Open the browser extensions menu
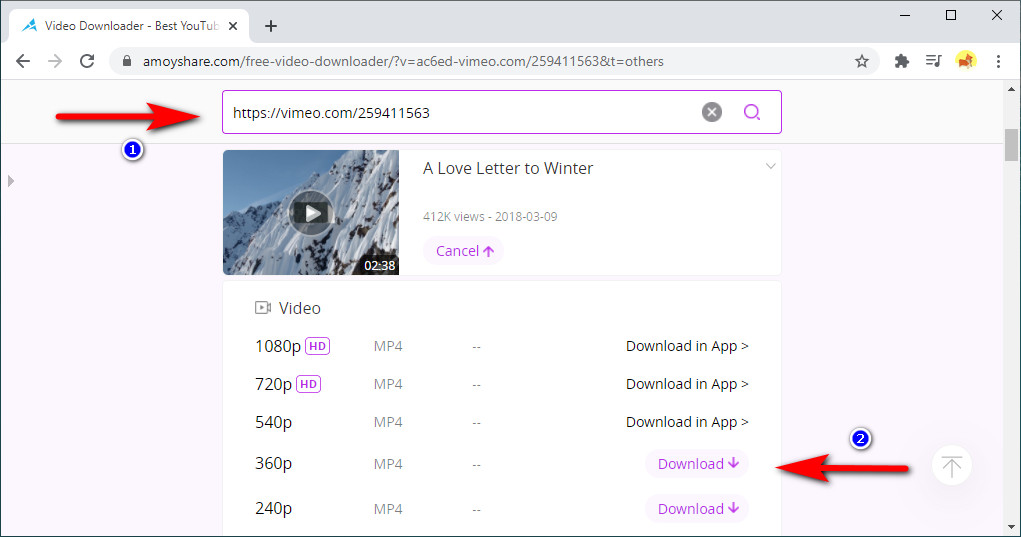The image size is (1021, 537). click(x=901, y=61)
